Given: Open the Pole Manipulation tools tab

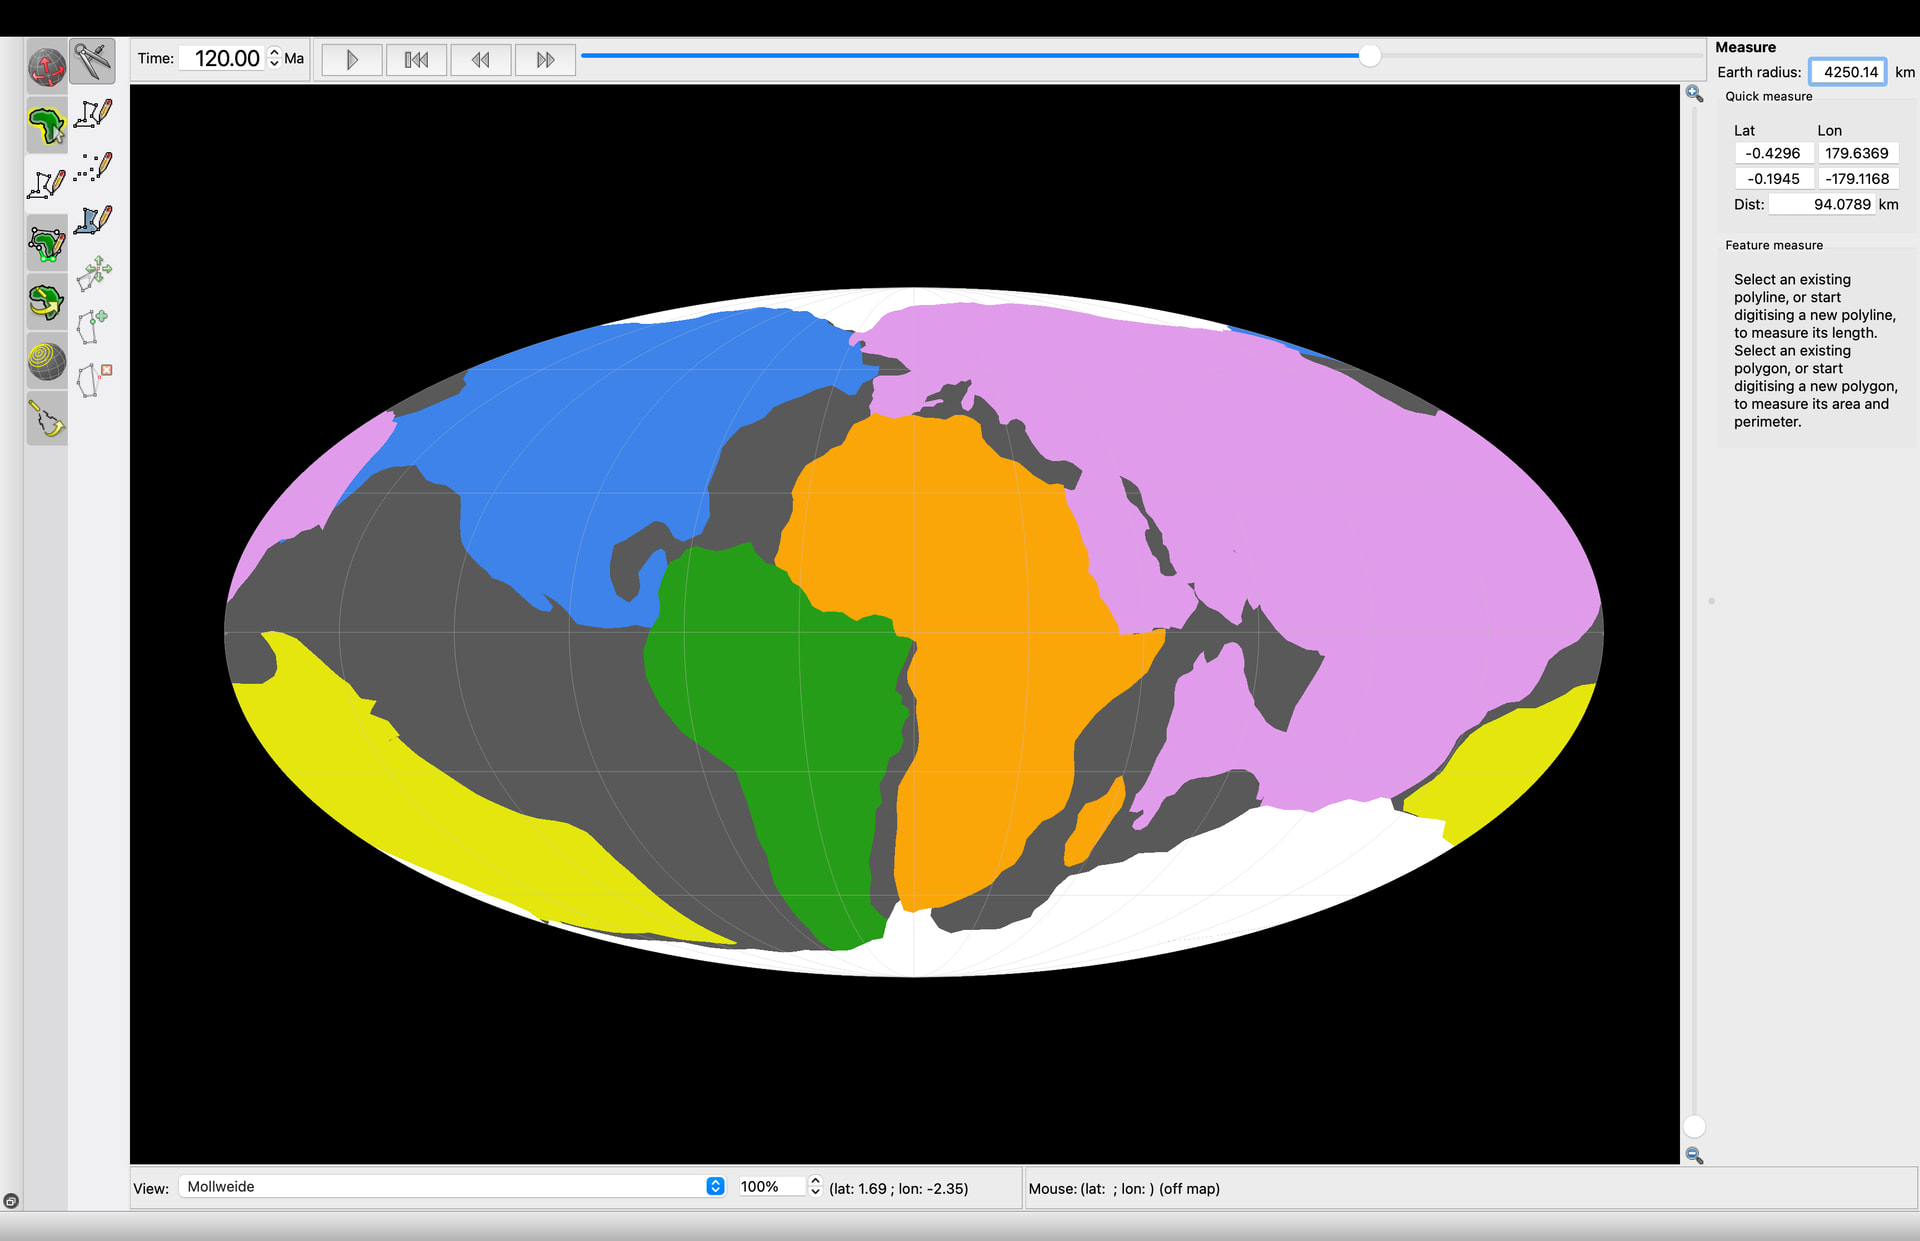Looking at the screenshot, I should [46, 301].
